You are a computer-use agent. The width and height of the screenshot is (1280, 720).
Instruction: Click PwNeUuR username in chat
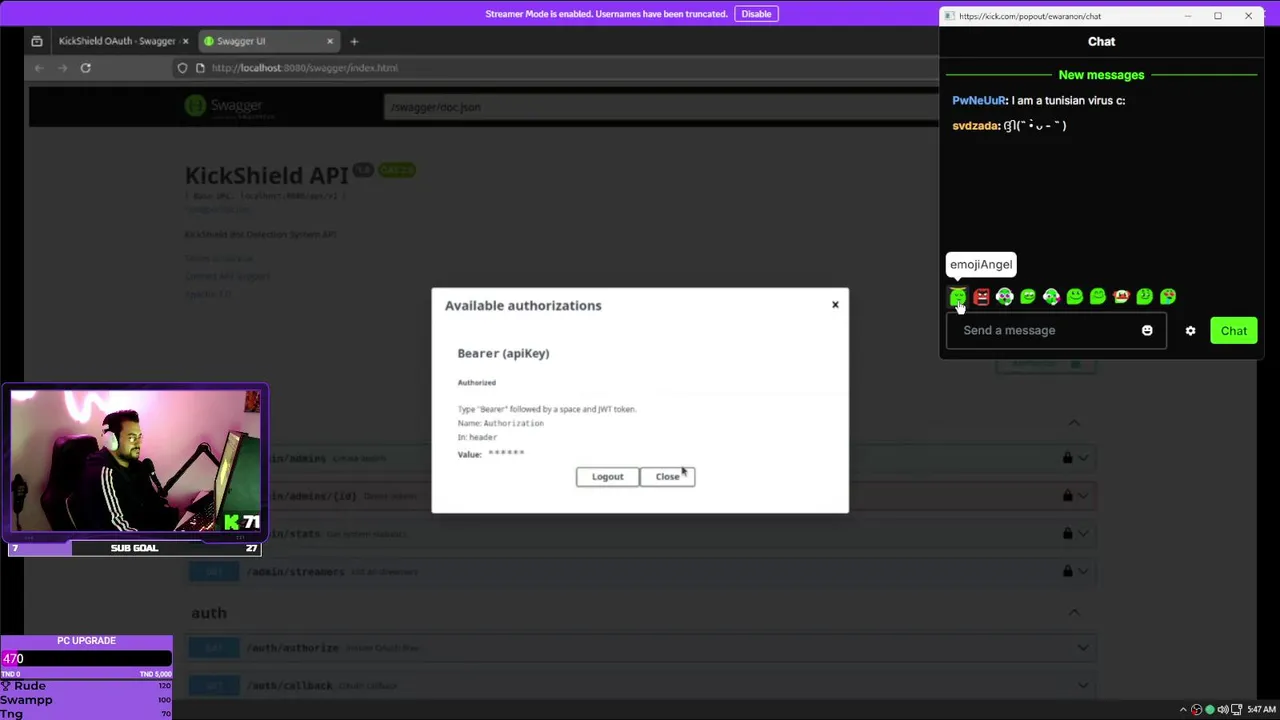coord(979,100)
